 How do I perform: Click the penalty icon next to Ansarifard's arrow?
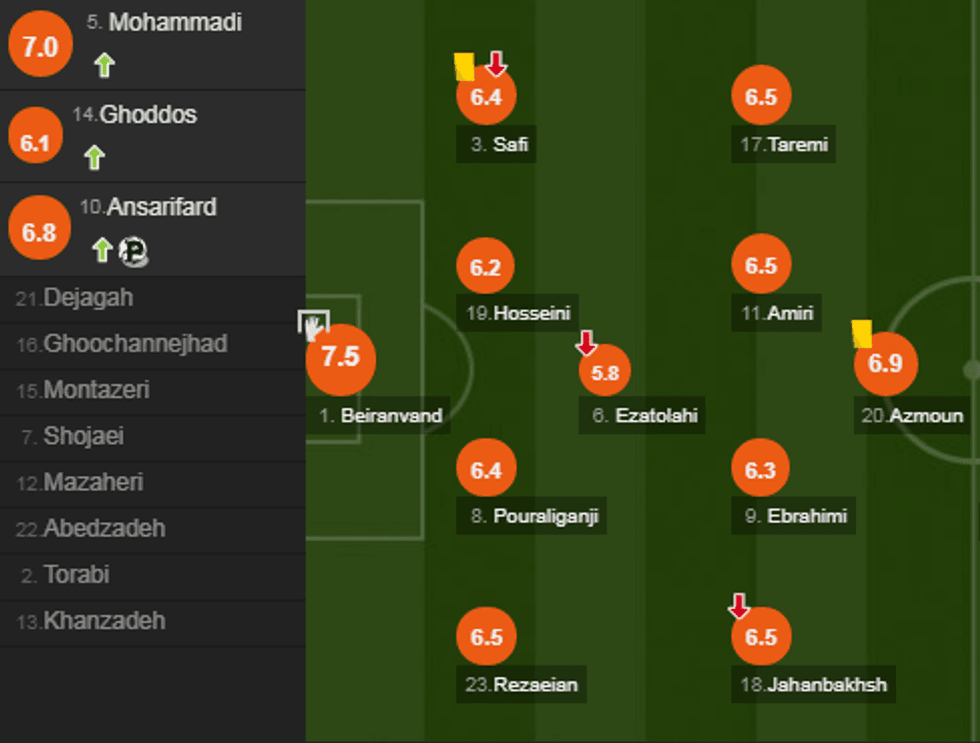[x=133, y=251]
